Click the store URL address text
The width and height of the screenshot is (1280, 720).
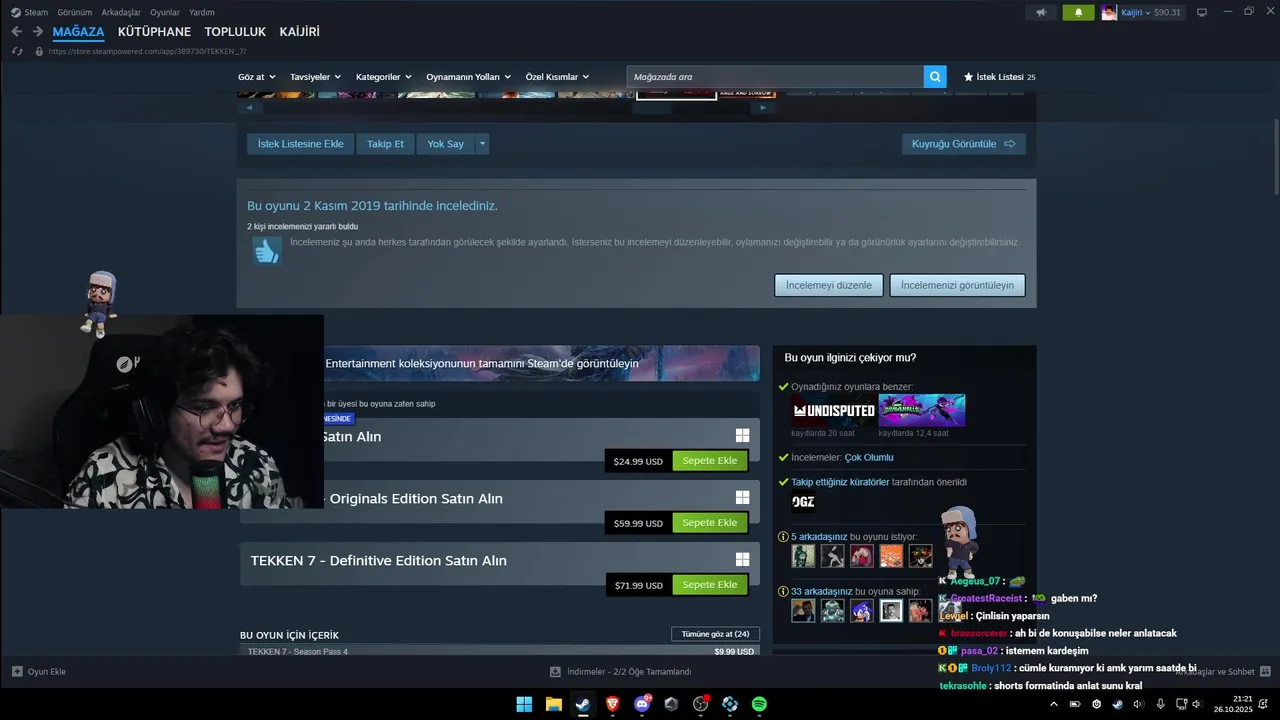pos(147,51)
